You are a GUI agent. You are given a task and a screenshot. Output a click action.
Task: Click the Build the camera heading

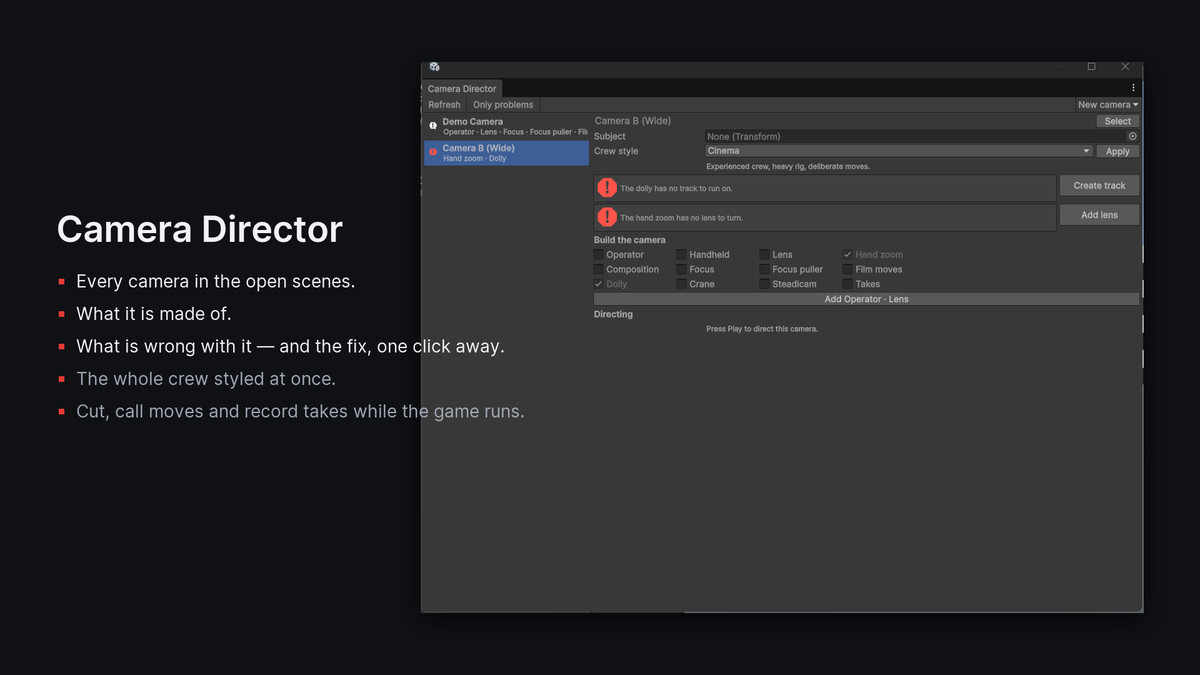click(630, 240)
